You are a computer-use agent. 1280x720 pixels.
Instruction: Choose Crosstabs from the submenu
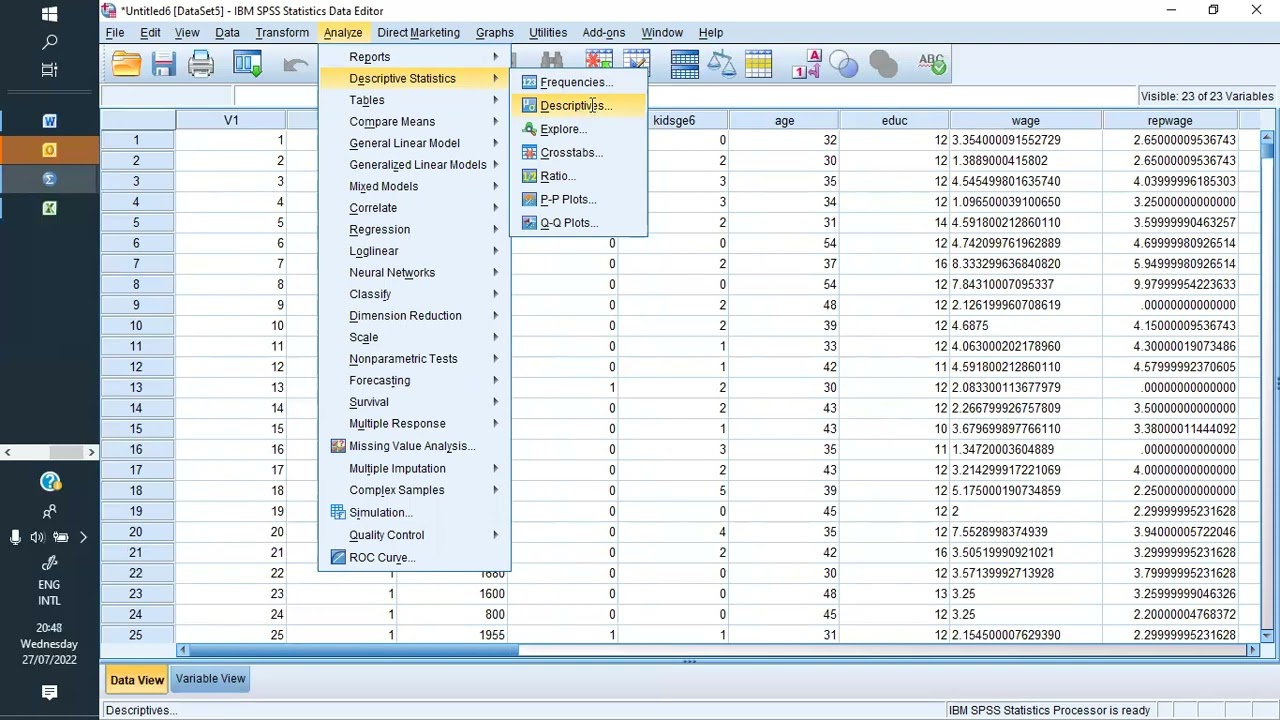pos(578,152)
